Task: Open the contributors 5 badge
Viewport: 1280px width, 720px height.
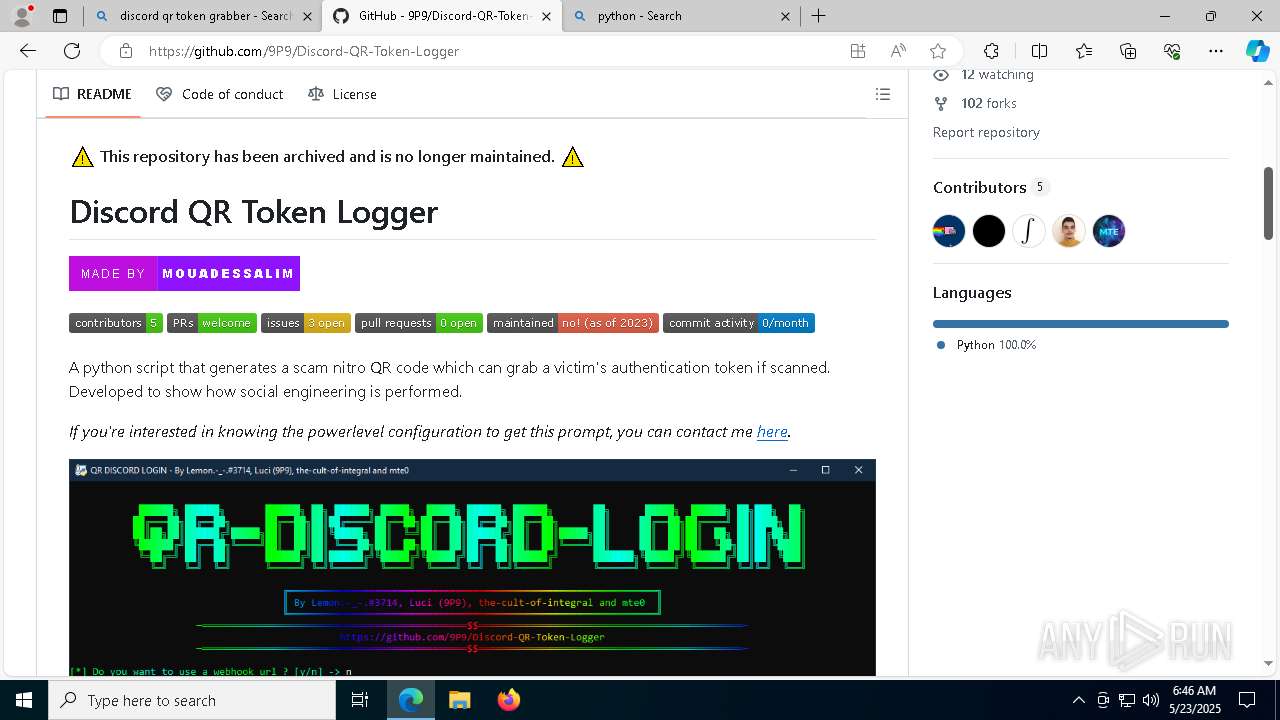Action: click(x=116, y=323)
